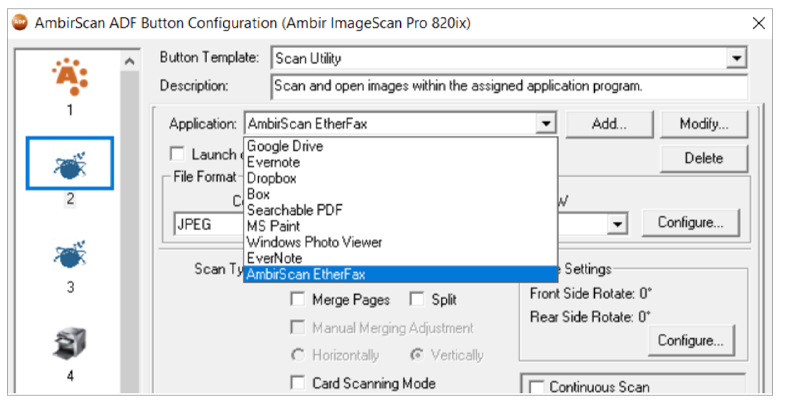The image size is (800, 415).
Task: Enable Card Scanning Mode checkbox
Action: [x=297, y=382]
